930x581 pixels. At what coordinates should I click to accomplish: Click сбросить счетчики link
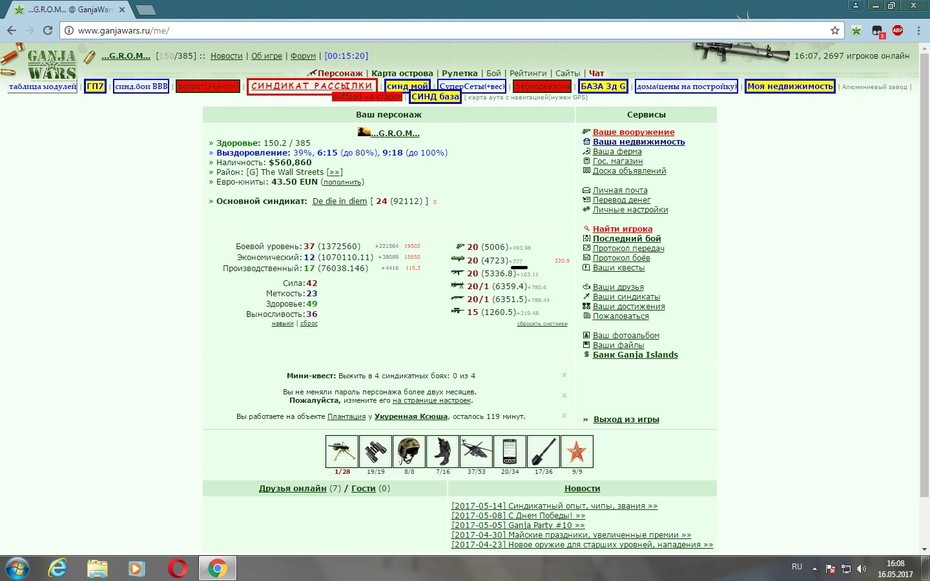click(542, 324)
